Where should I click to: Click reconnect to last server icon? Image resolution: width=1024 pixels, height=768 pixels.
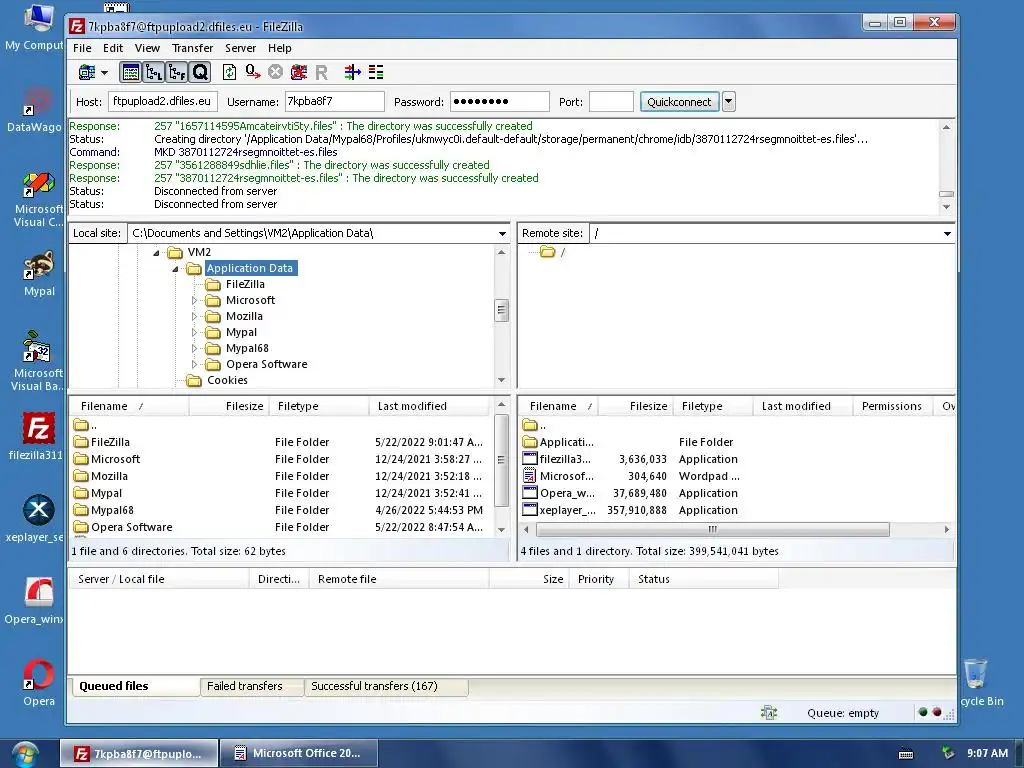tap(321, 72)
